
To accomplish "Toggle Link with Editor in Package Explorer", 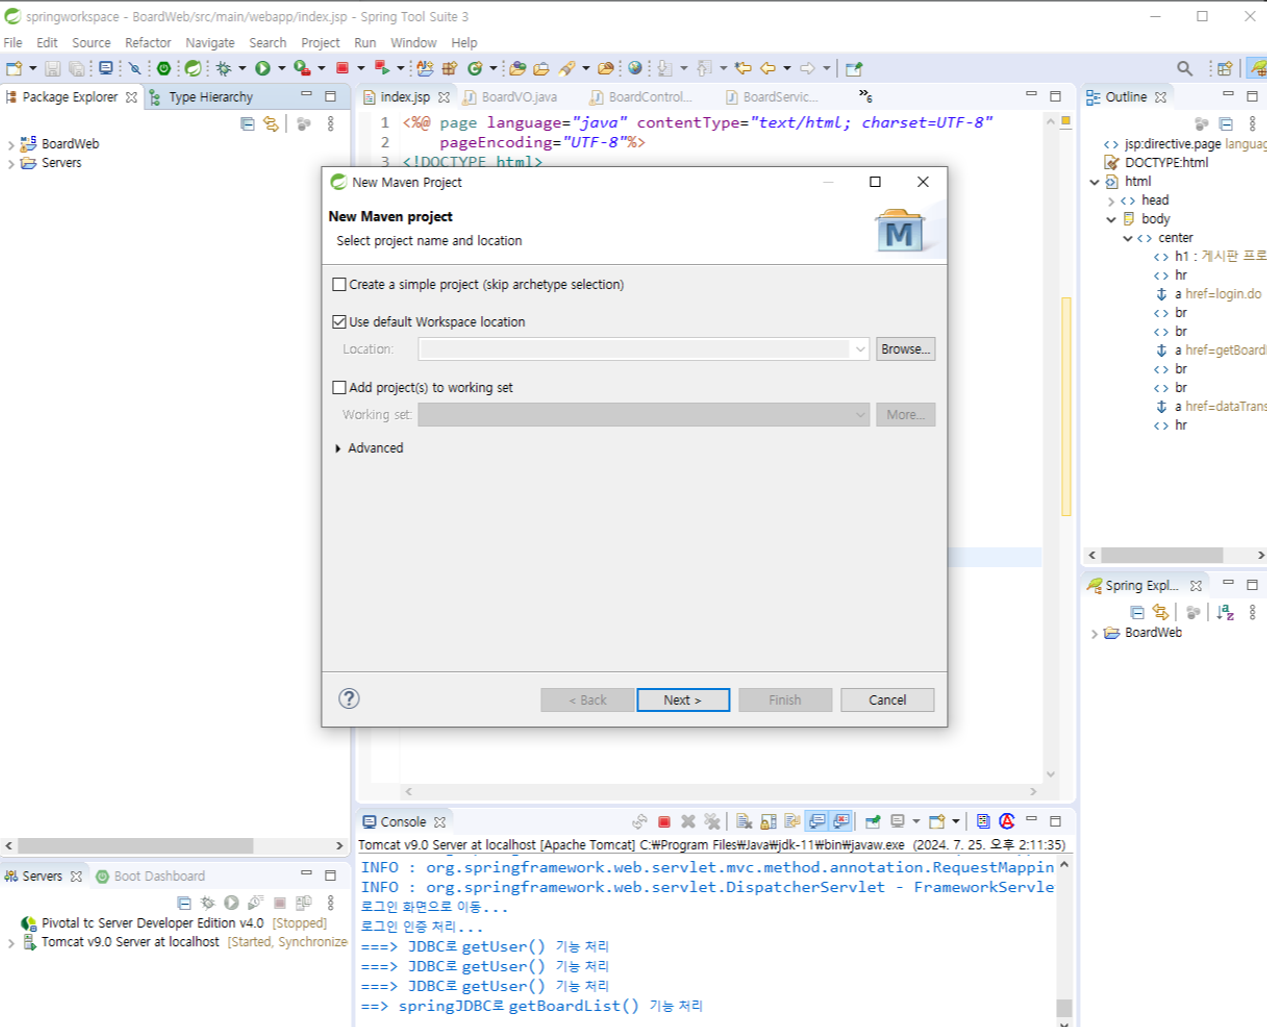I will tap(271, 124).
